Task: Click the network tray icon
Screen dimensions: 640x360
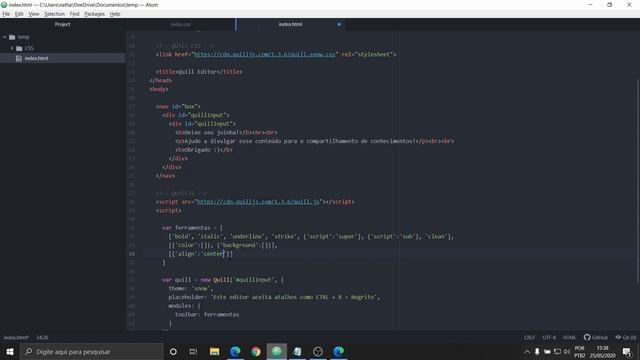Action: coord(557,351)
